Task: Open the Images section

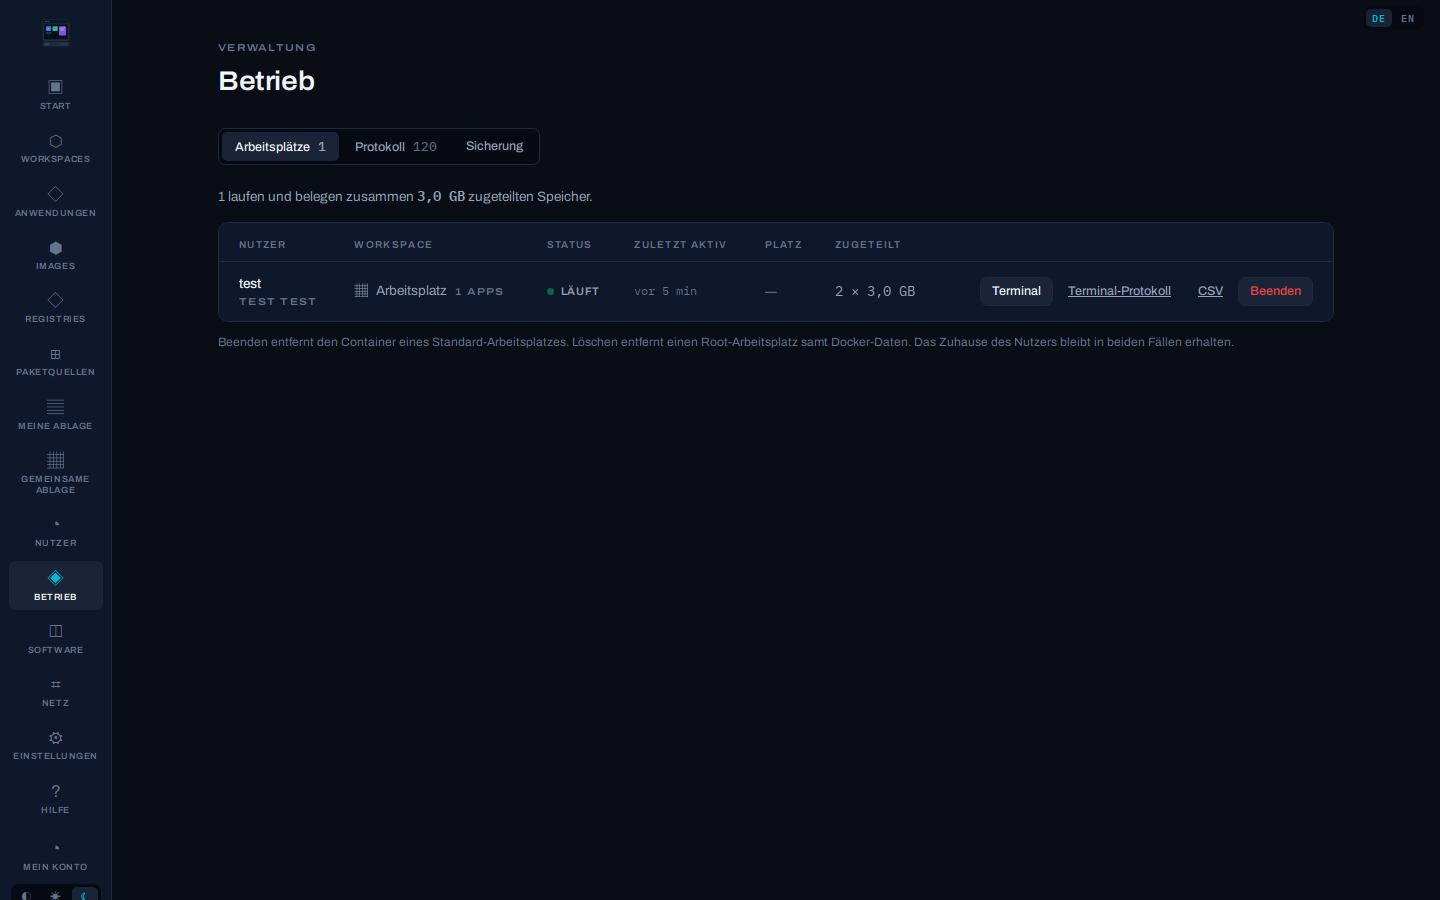Action: 55,255
